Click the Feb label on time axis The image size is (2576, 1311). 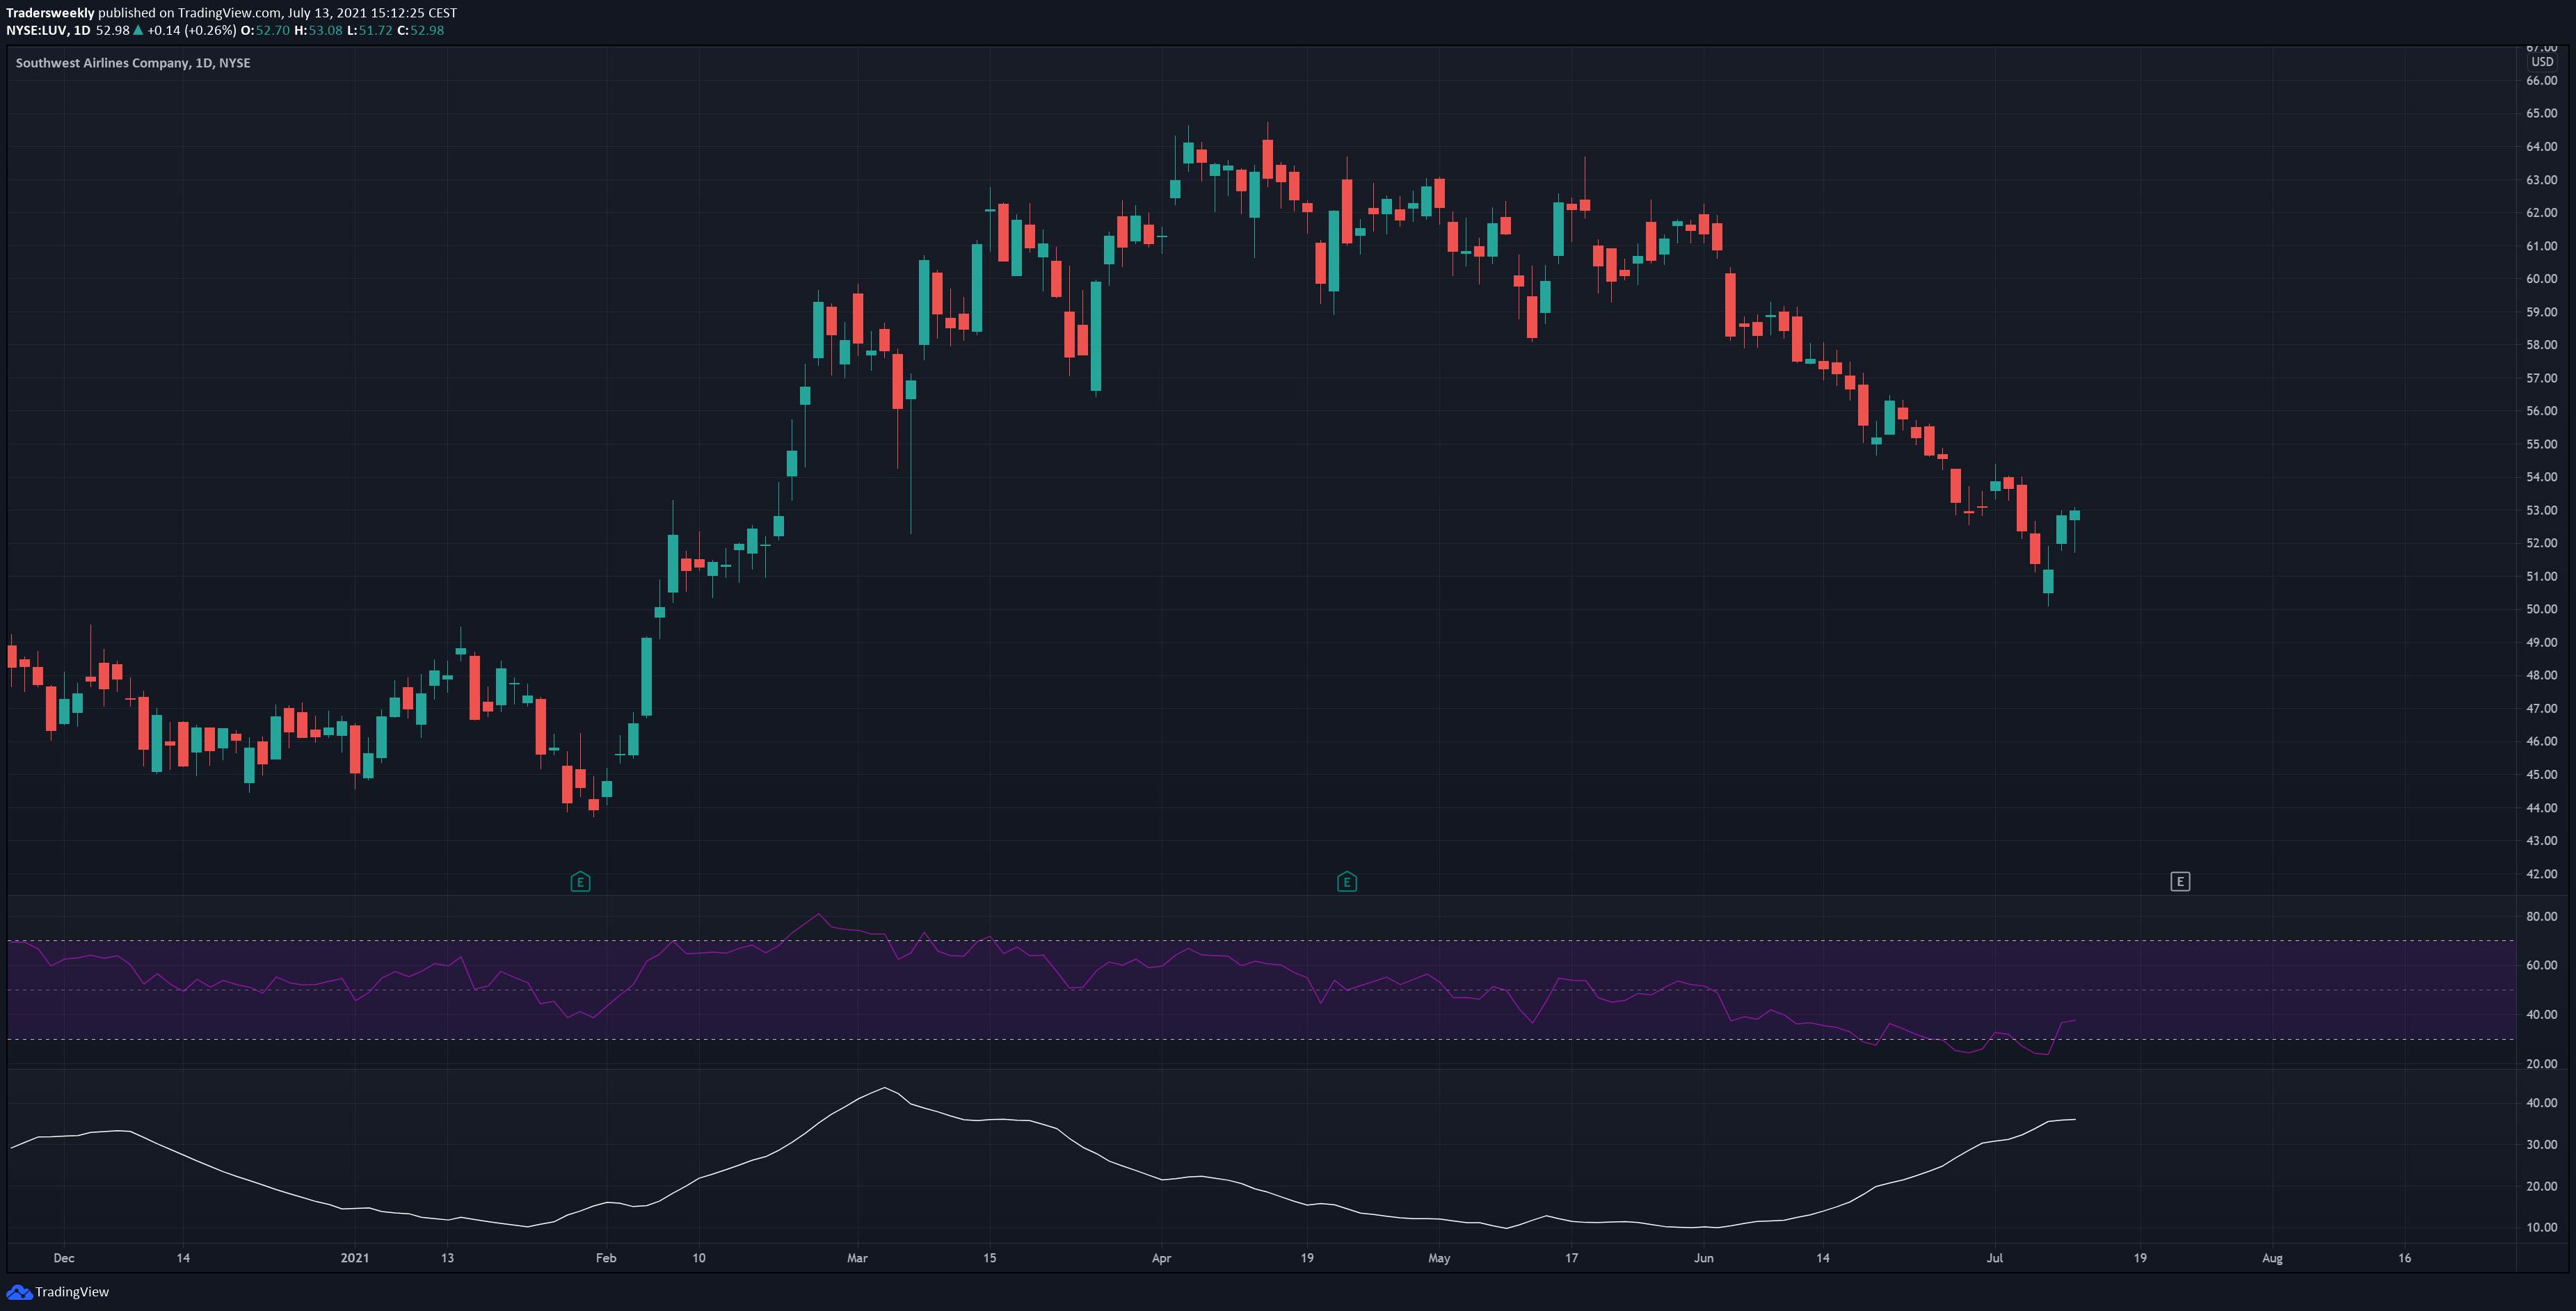(x=606, y=1258)
